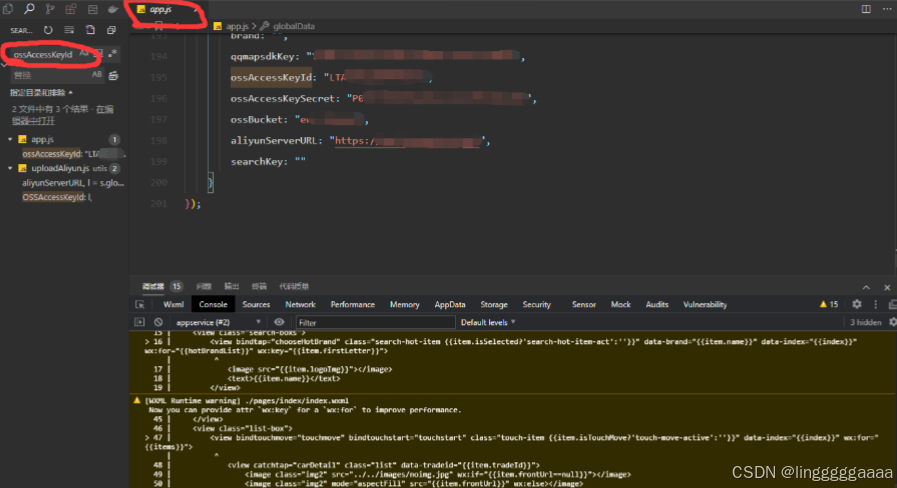This screenshot has height=488, width=897.
Task: Refresh search results with circular arrow
Action: (48, 30)
